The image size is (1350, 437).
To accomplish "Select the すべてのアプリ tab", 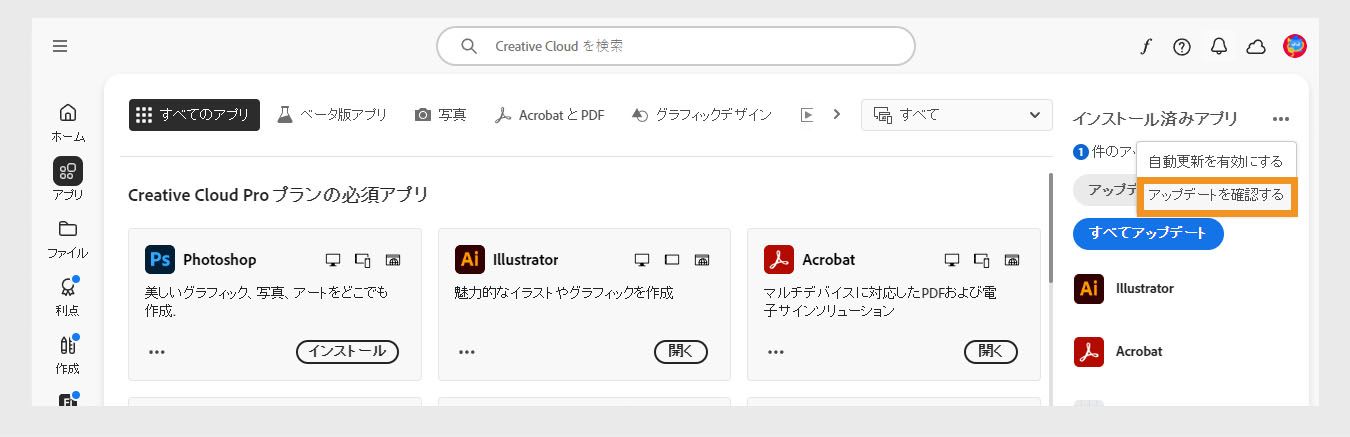I will coord(194,115).
